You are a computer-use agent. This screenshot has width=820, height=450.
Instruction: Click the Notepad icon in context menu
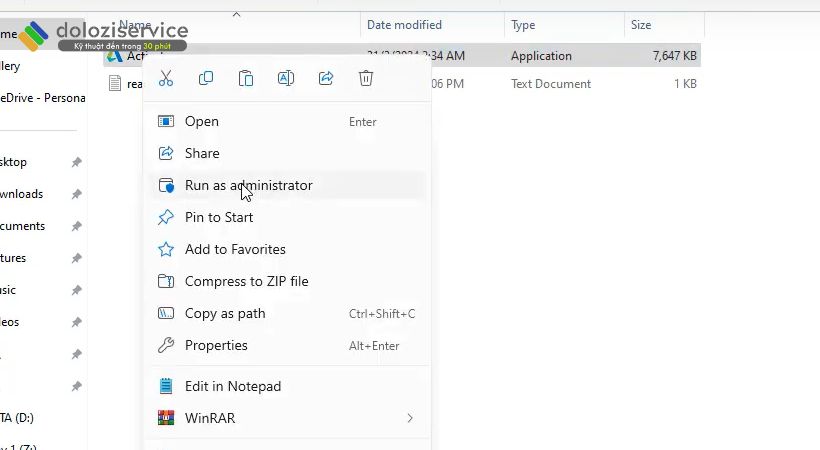click(x=166, y=386)
